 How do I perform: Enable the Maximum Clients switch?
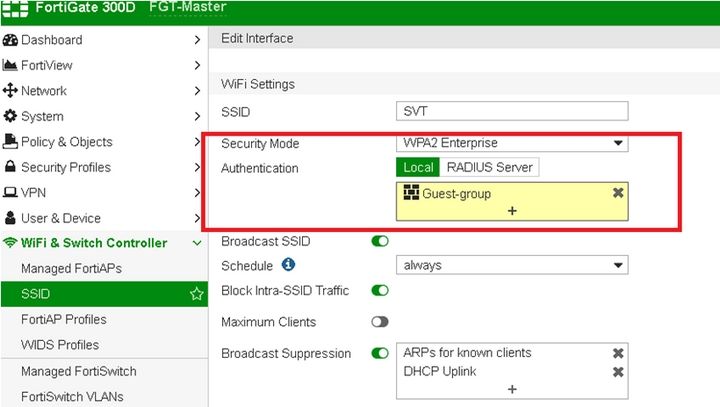(380, 322)
